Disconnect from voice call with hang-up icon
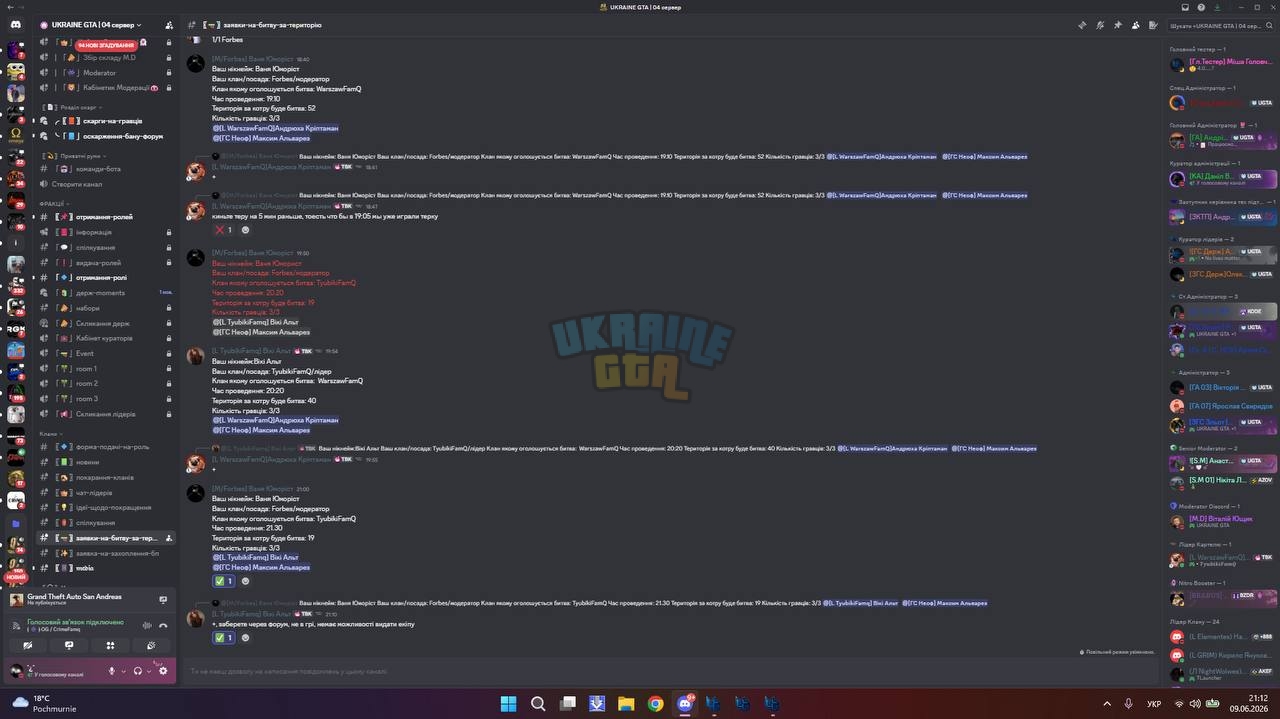Viewport: 1280px width, 719px height. (x=162, y=625)
